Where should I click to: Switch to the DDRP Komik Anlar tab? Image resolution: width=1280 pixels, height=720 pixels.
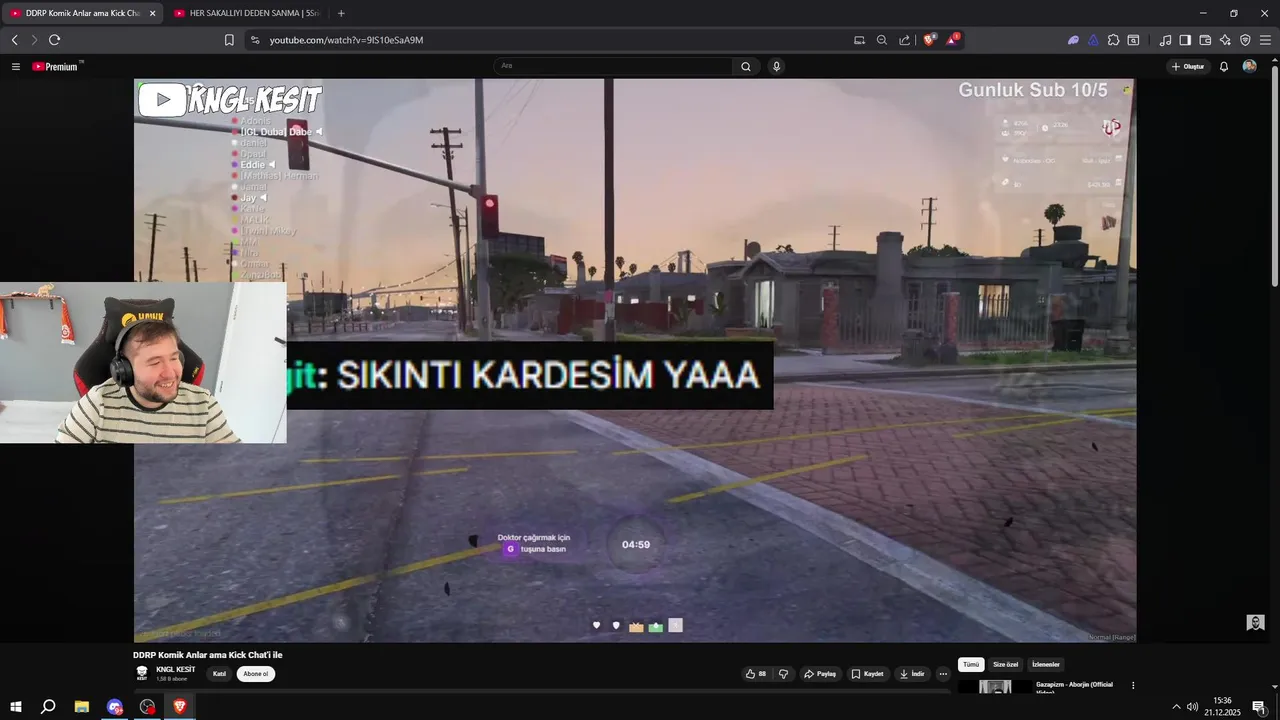pos(80,13)
